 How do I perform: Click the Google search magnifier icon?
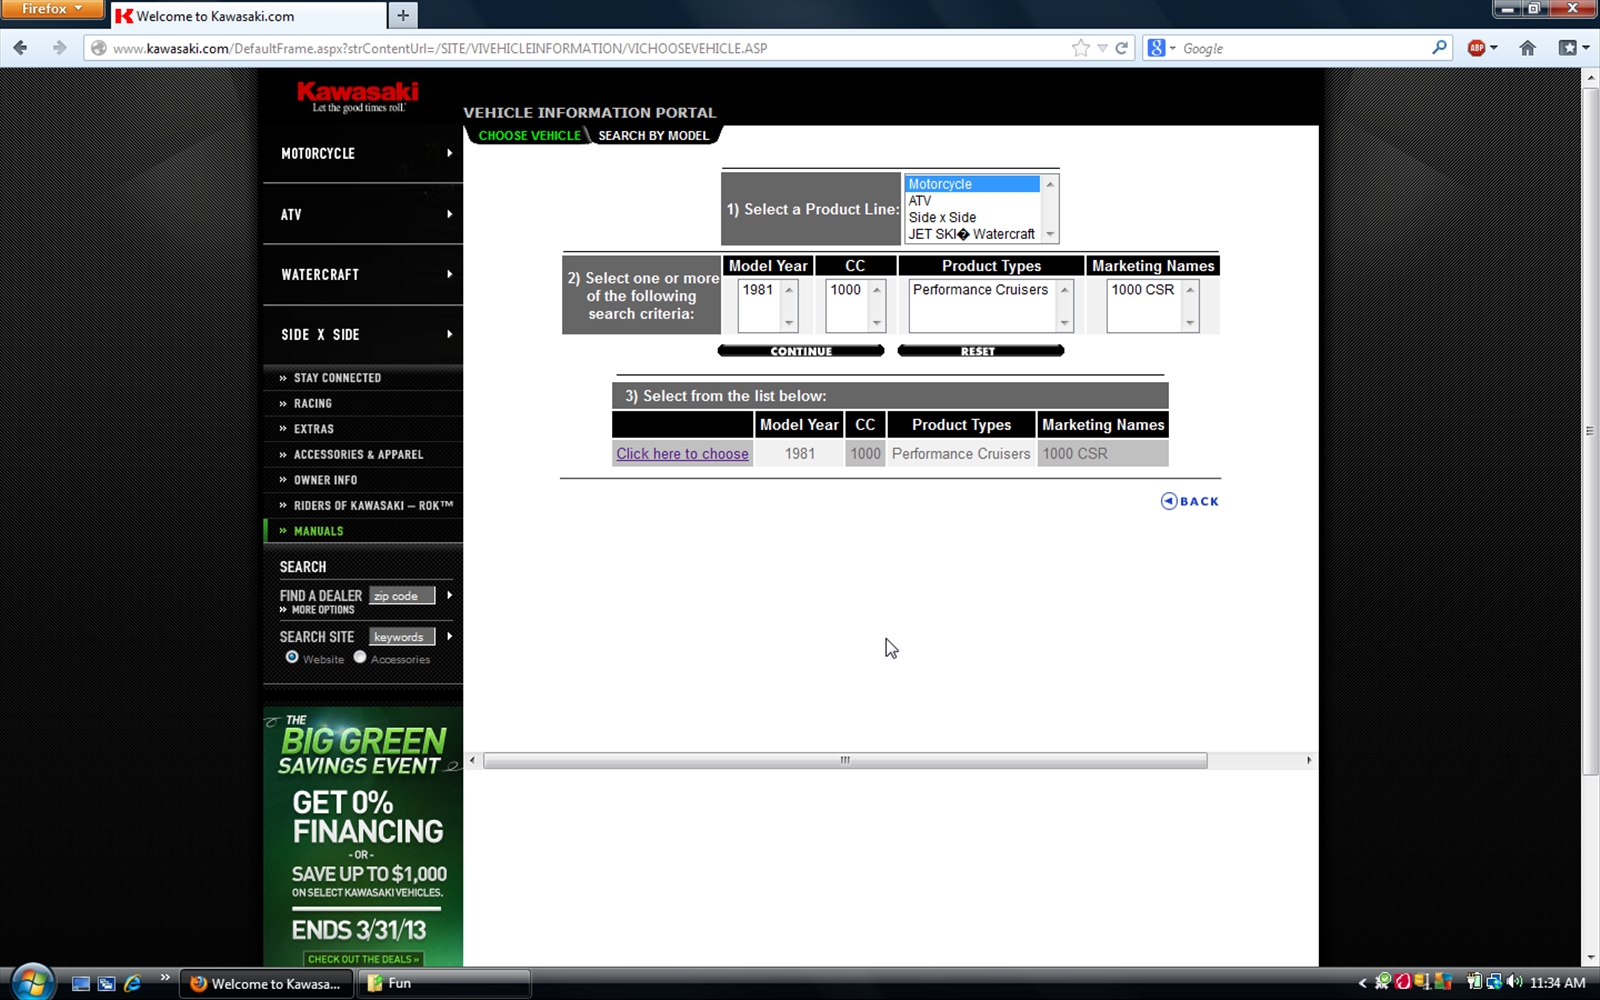click(x=1439, y=48)
